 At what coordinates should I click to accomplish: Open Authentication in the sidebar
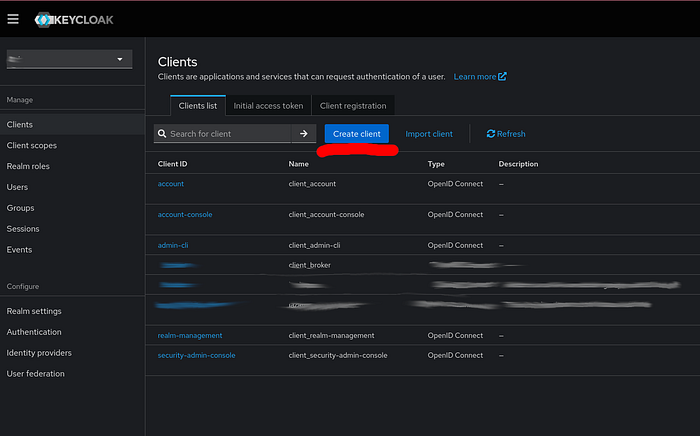(x=72, y=332)
